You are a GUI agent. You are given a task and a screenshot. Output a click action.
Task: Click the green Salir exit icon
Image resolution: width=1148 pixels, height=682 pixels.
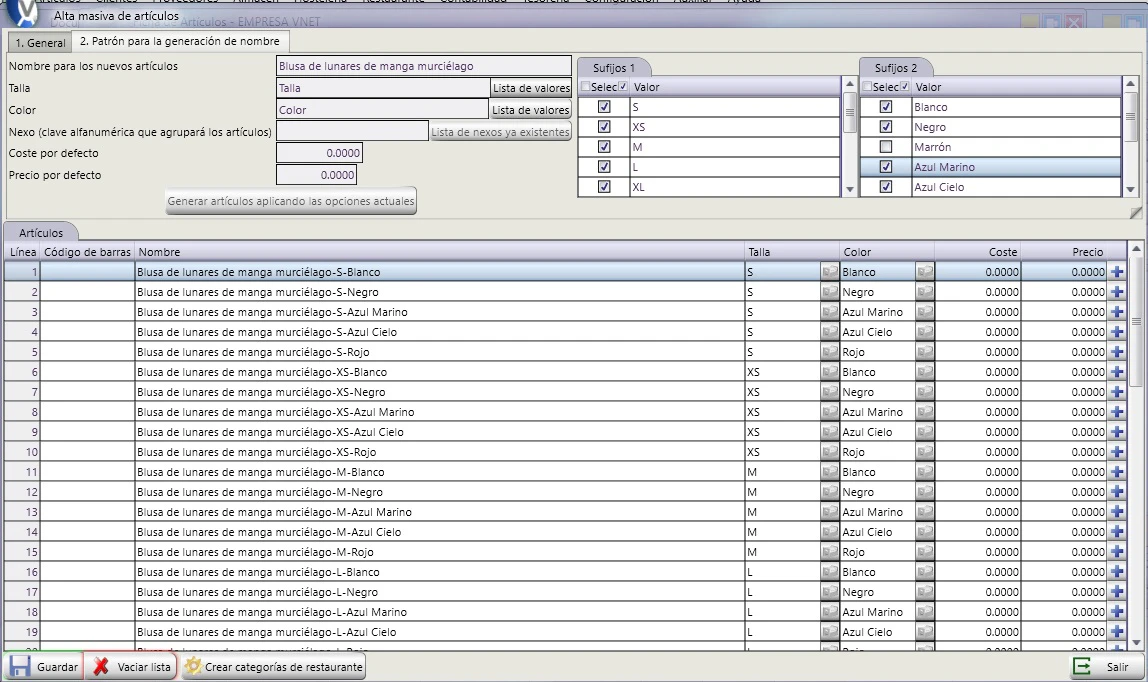coord(1081,667)
